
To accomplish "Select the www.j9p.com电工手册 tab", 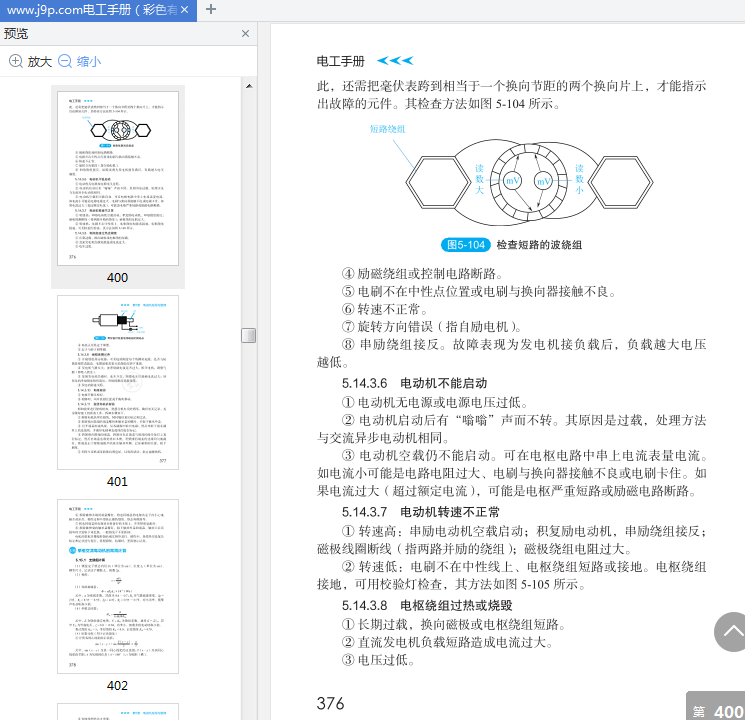I will (98, 10).
